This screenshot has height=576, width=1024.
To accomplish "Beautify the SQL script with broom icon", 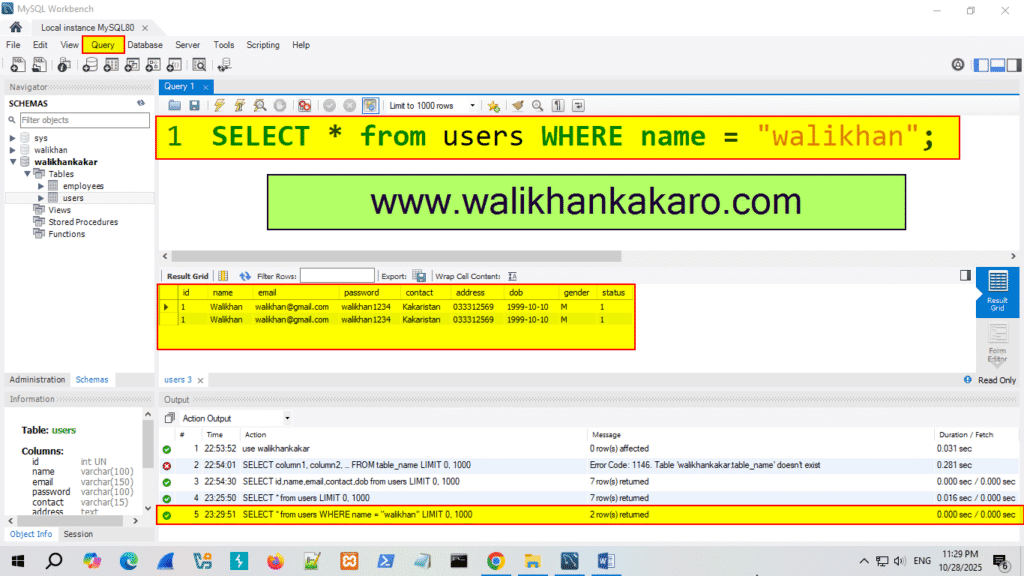I will 519,105.
